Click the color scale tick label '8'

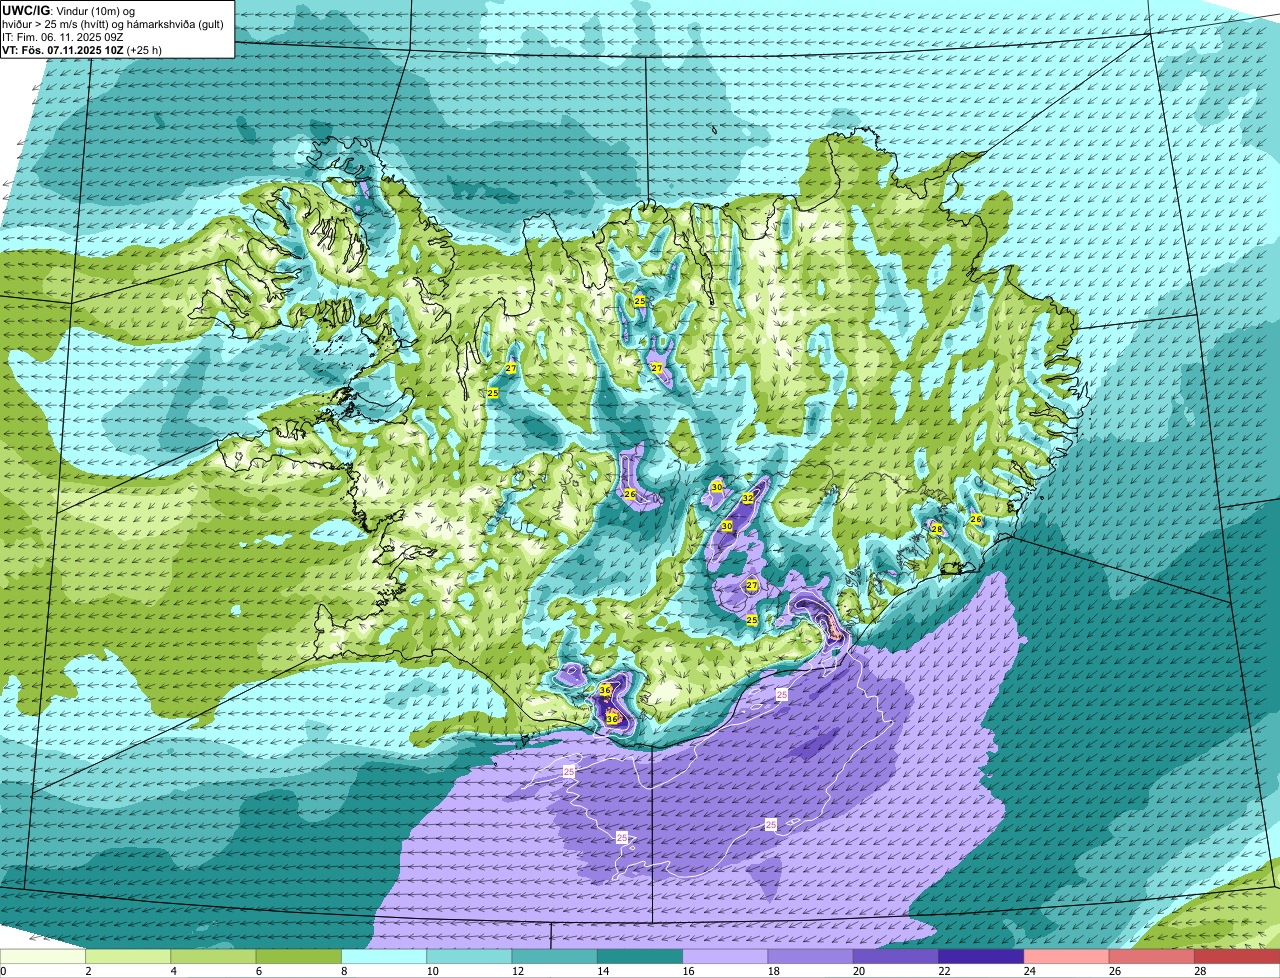coord(344,971)
